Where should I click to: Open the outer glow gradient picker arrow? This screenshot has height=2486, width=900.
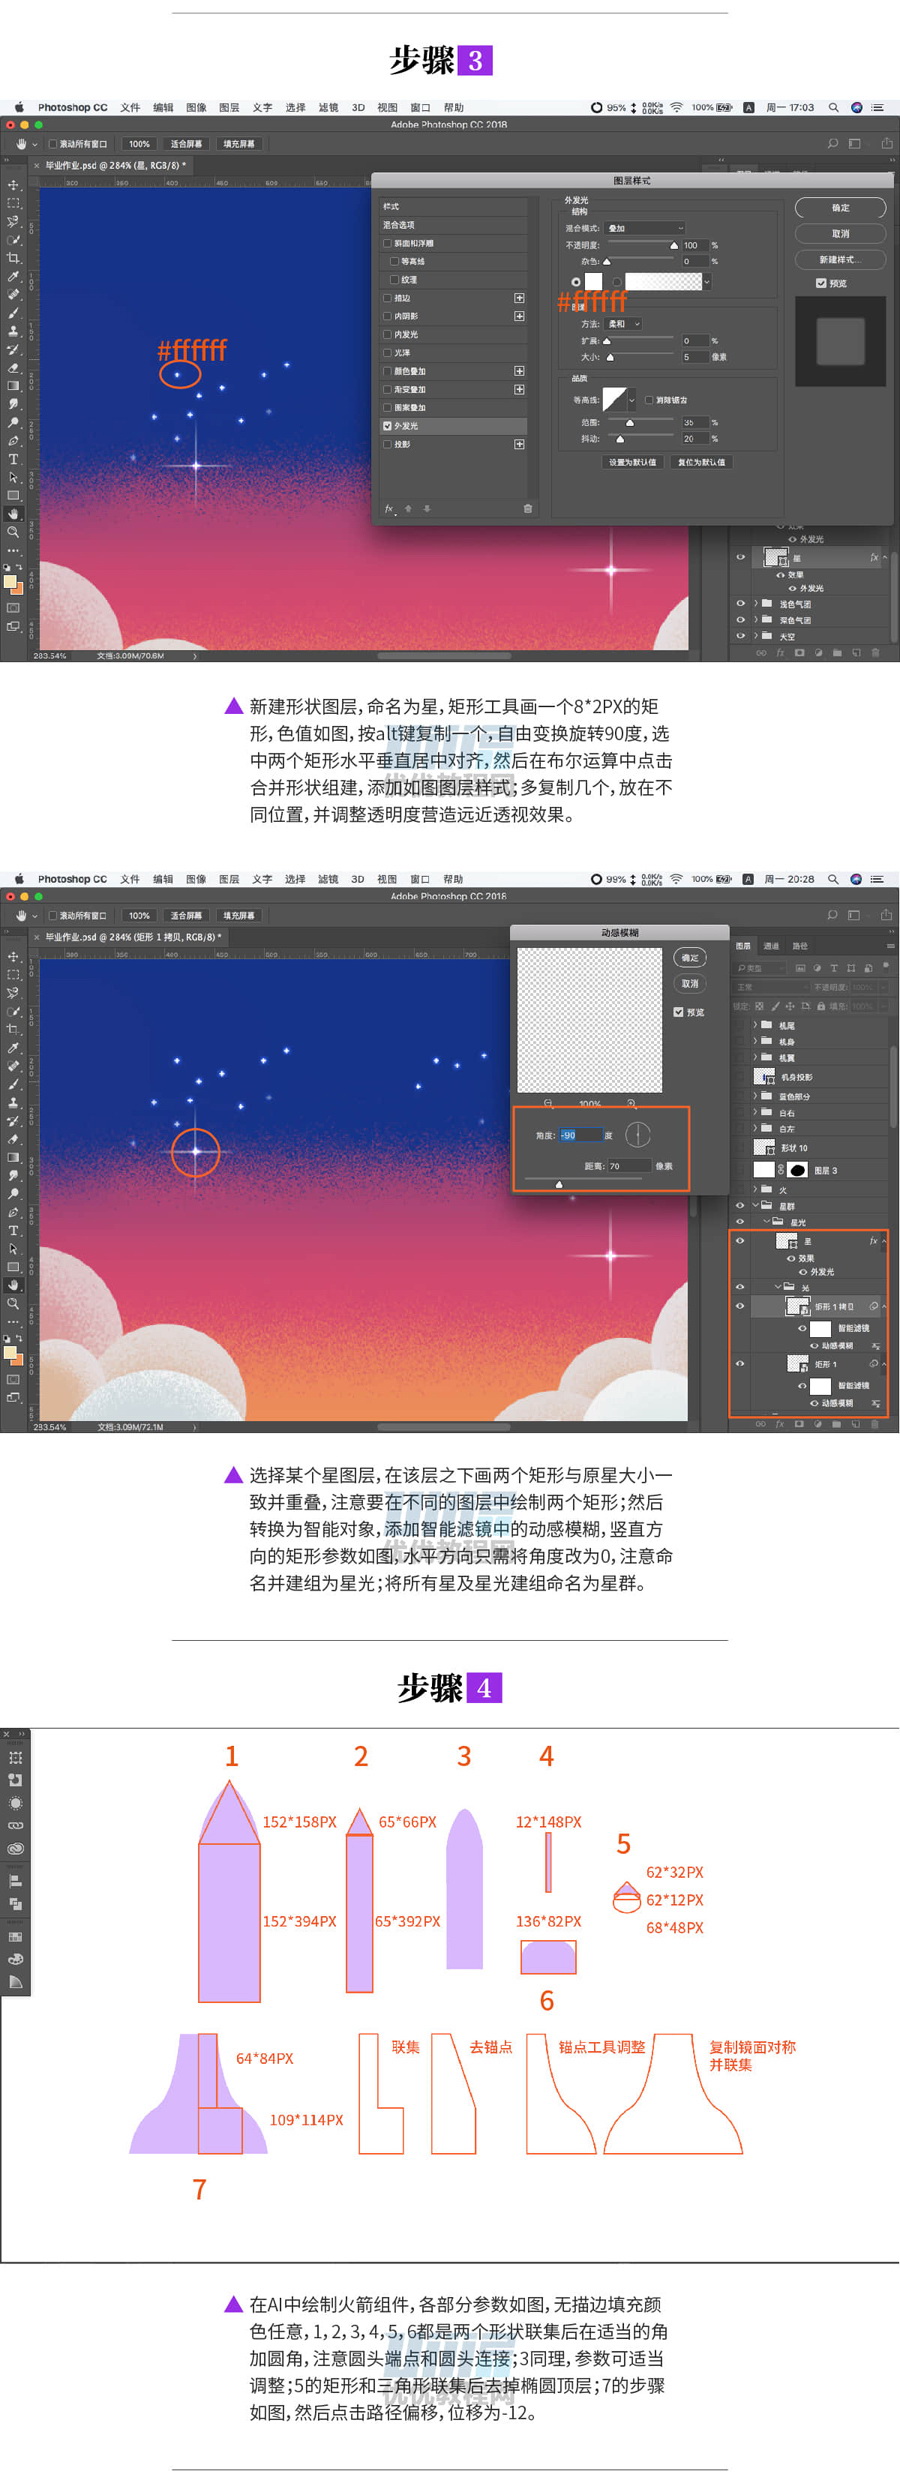(x=707, y=282)
